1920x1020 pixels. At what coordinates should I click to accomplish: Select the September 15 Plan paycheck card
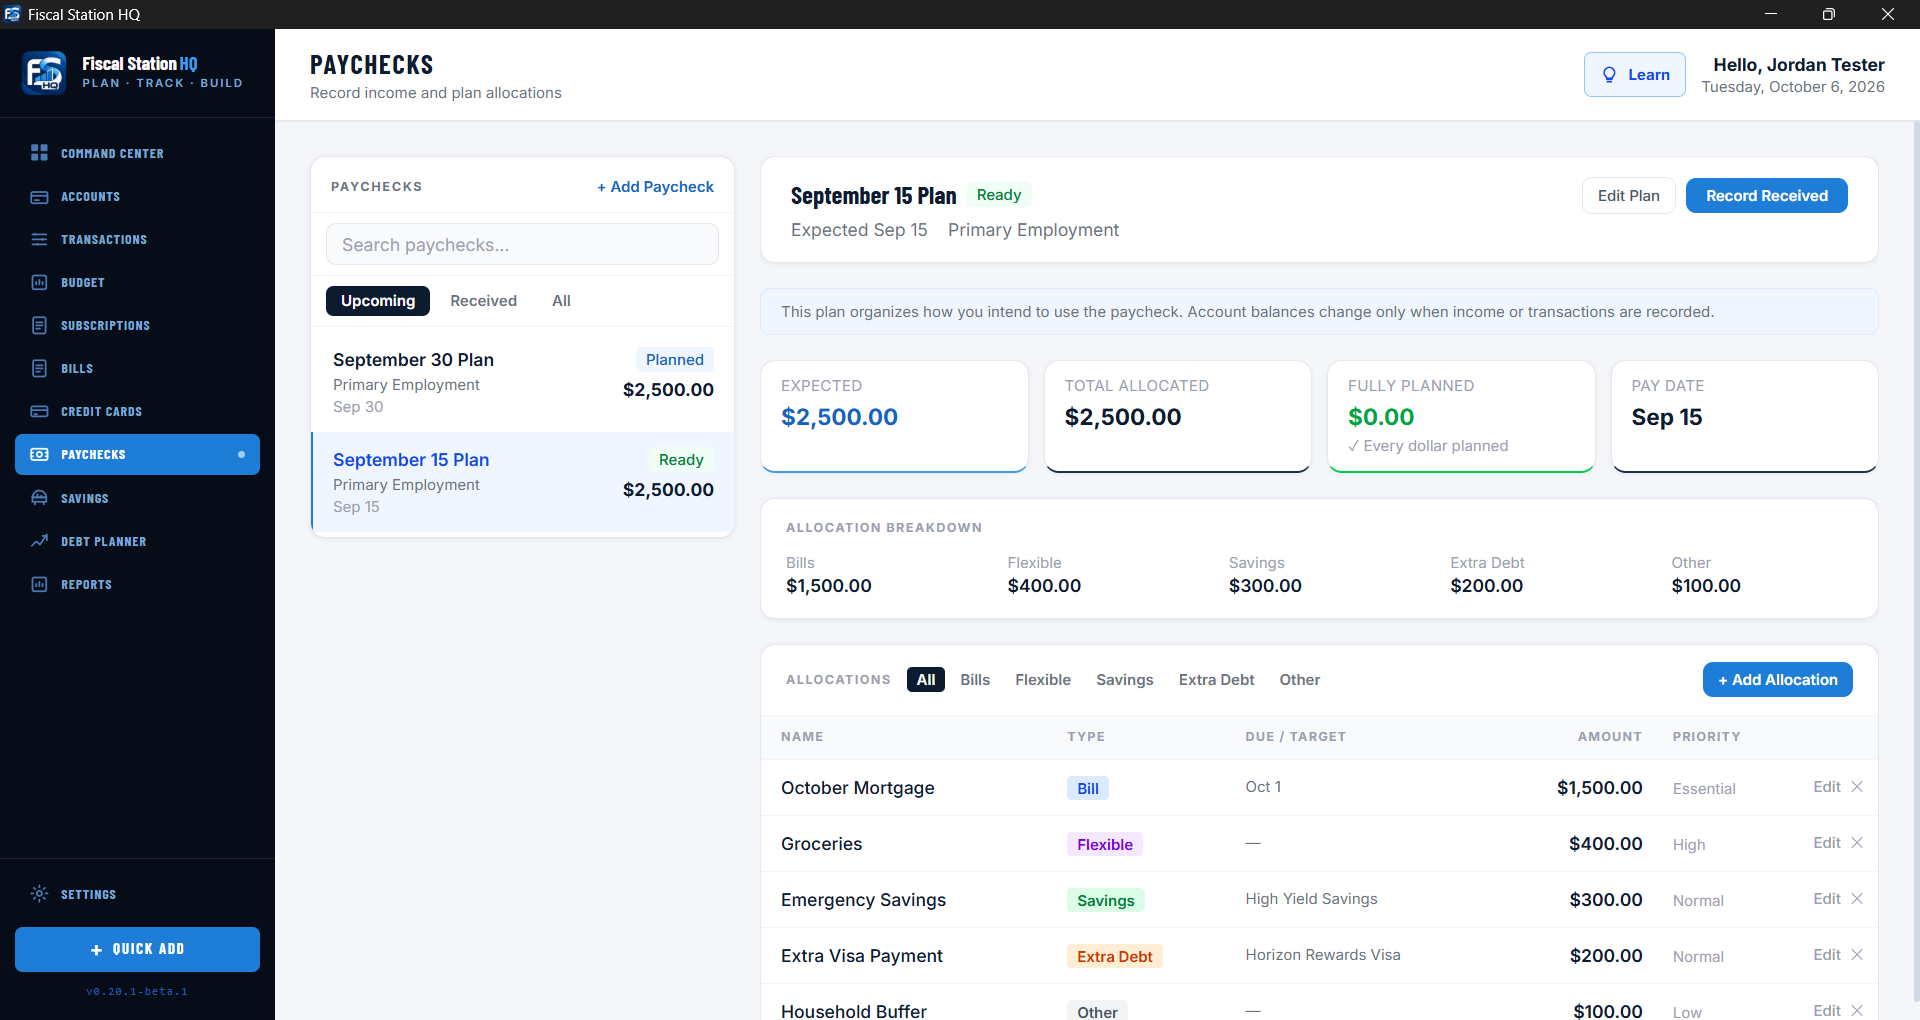coord(523,483)
